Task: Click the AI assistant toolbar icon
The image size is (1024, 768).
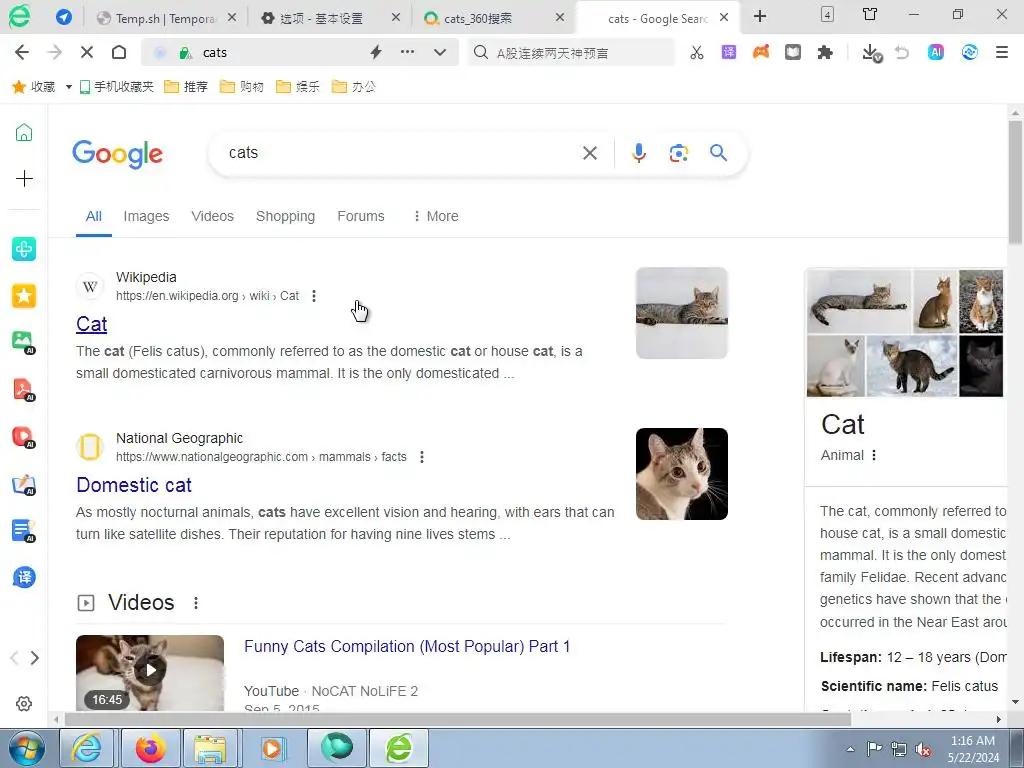Action: [936, 52]
